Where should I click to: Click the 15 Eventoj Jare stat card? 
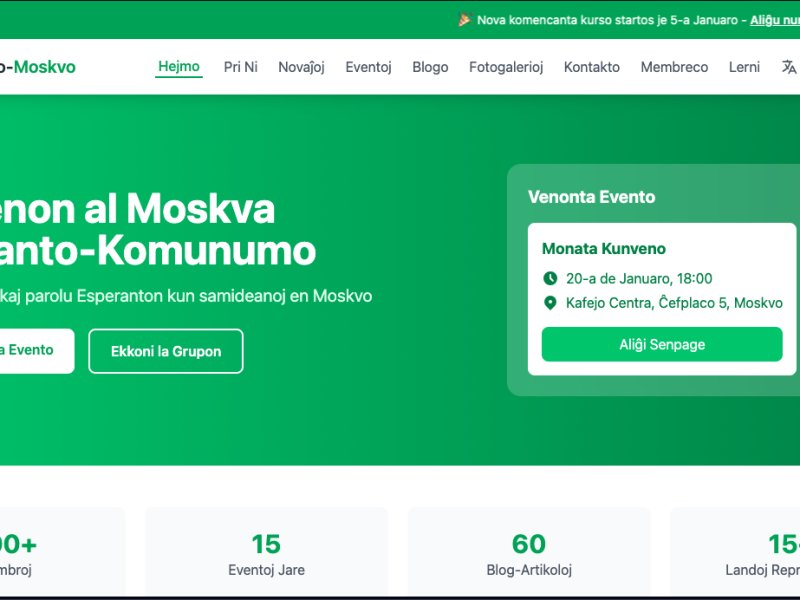[x=266, y=552]
